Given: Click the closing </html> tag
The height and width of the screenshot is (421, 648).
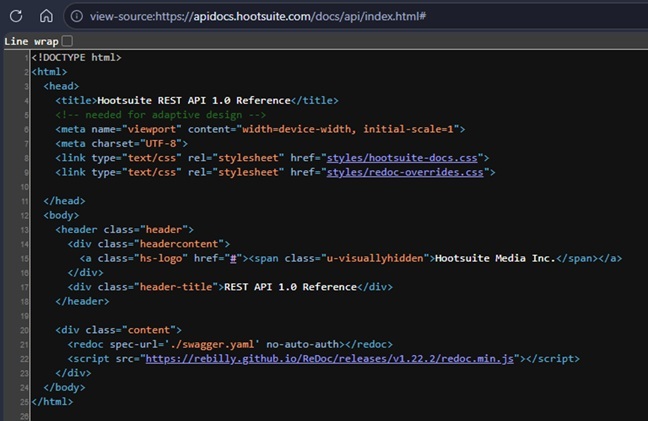Looking at the screenshot, I should (x=52, y=402).
